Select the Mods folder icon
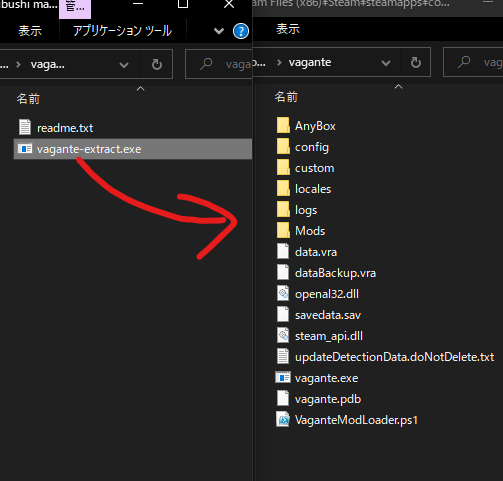This screenshot has width=503, height=481. pos(283,230)
